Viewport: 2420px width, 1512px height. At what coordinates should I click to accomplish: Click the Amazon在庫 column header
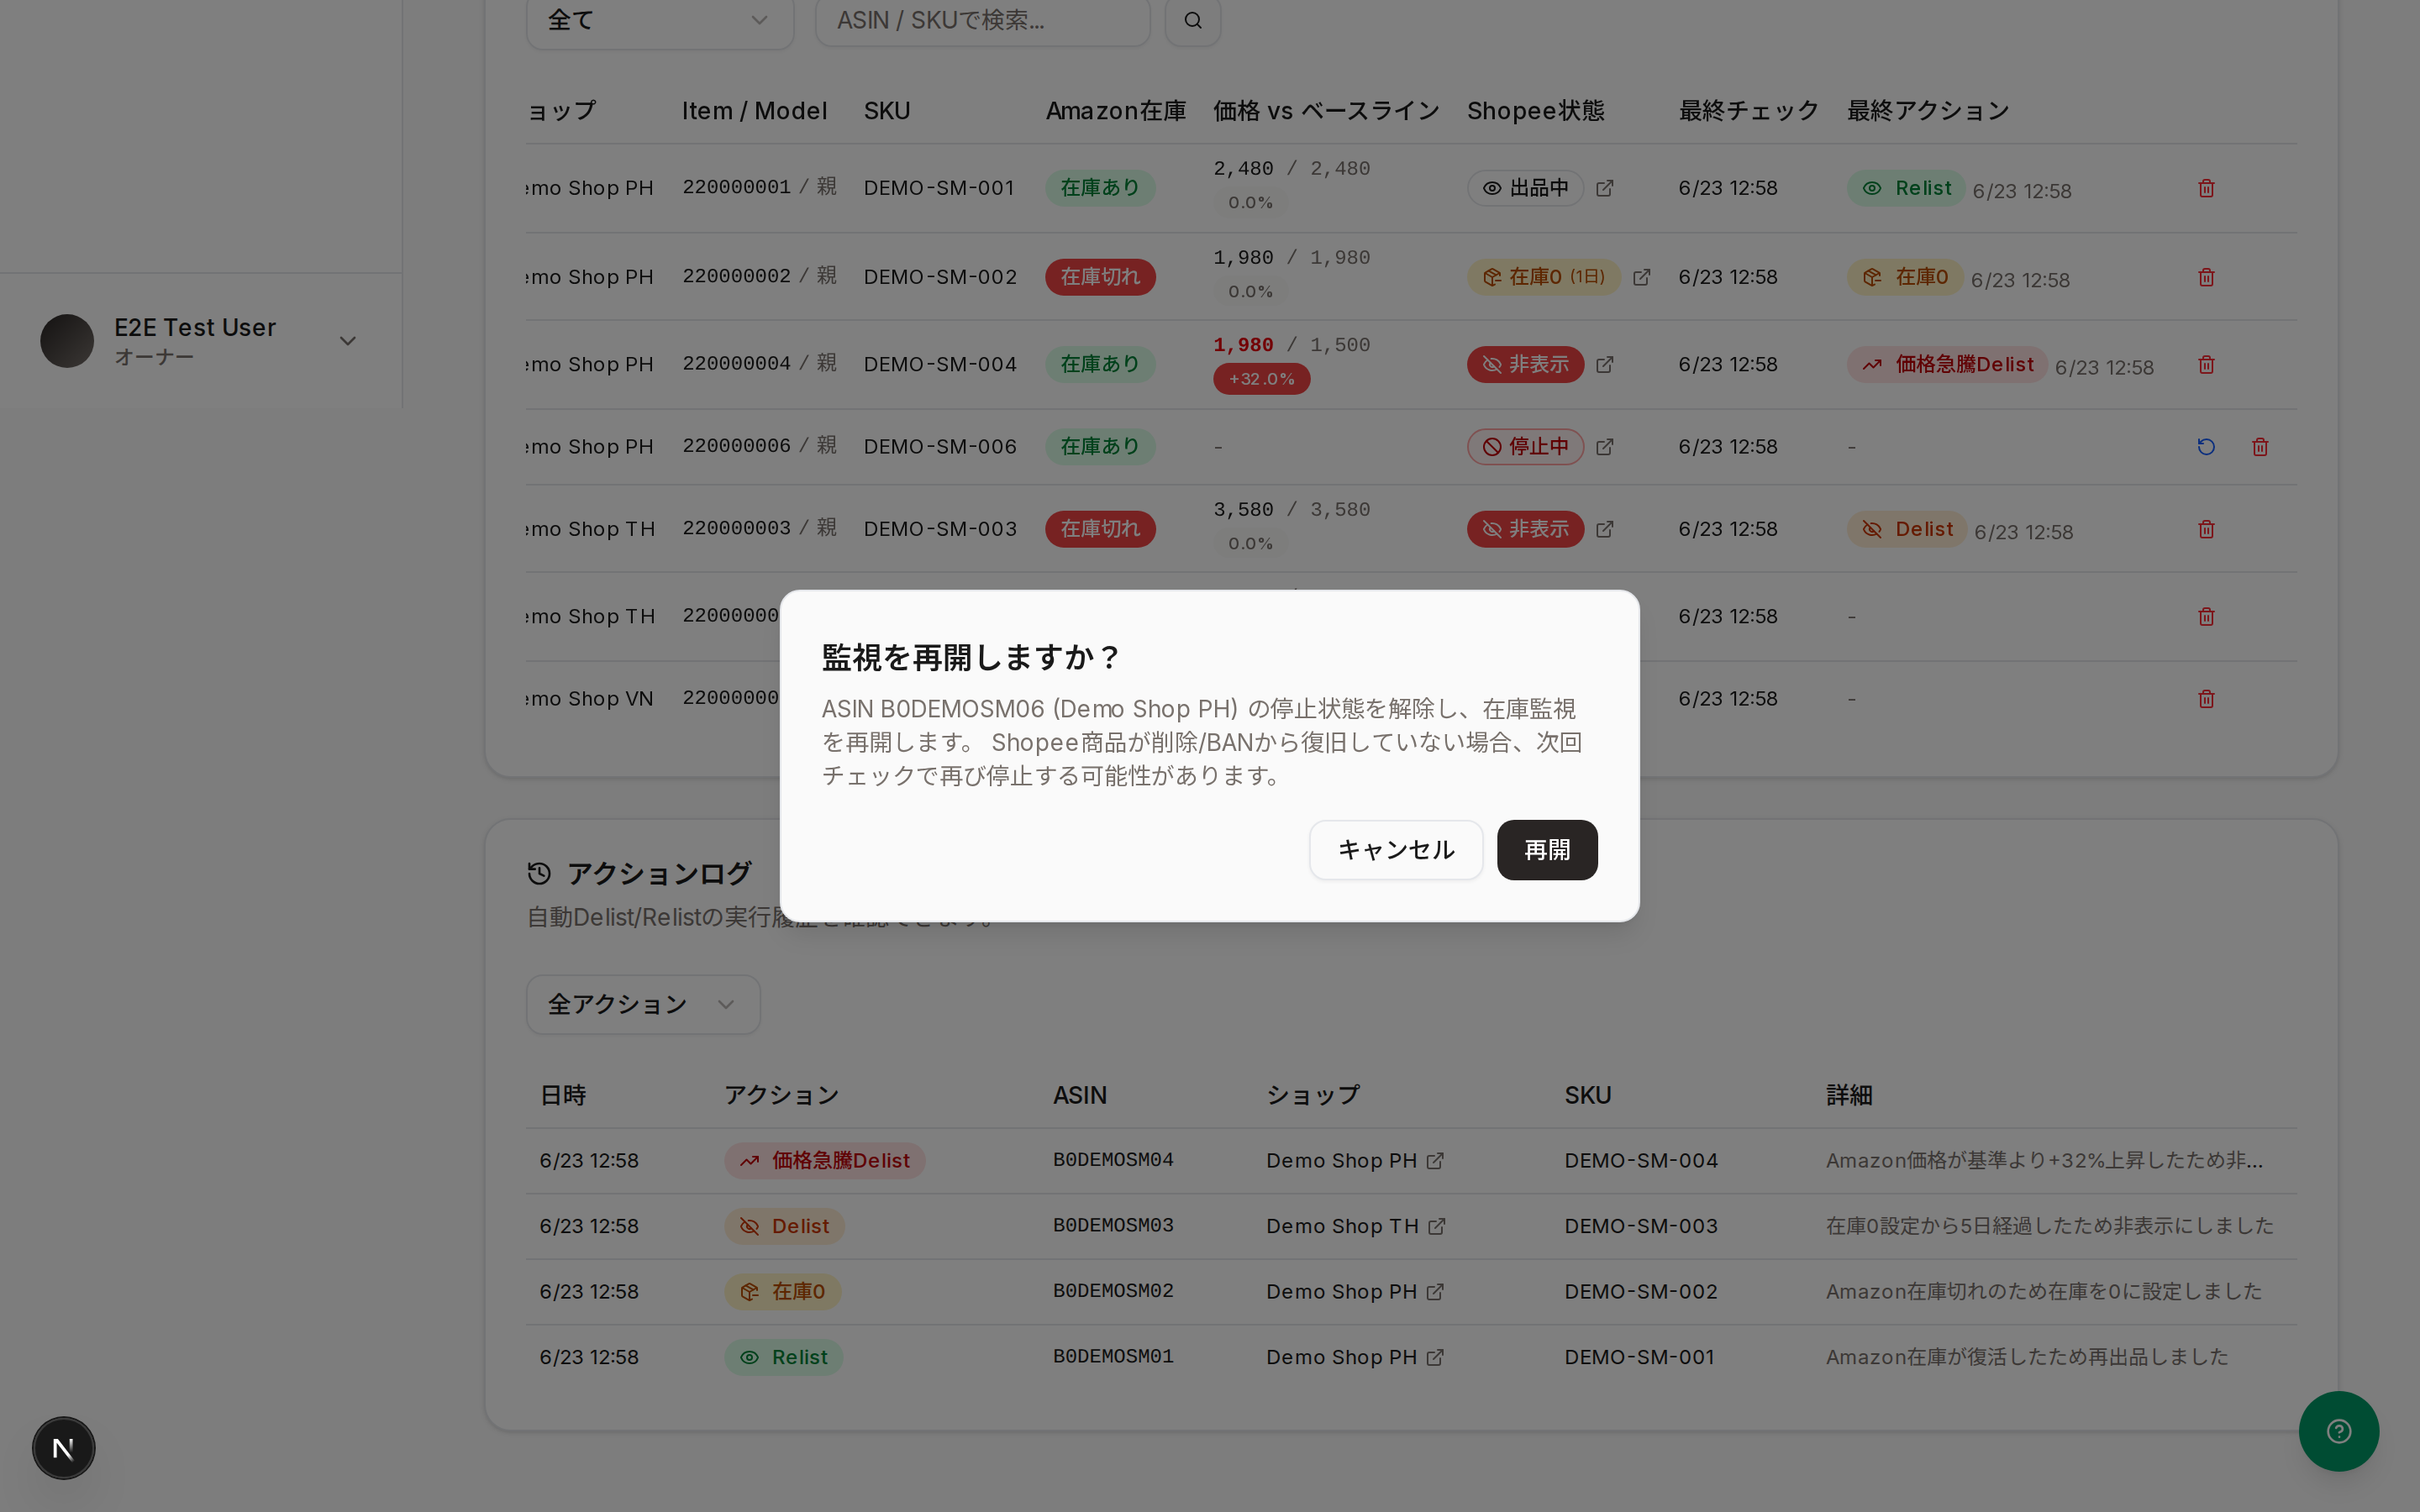(1115, 111)
